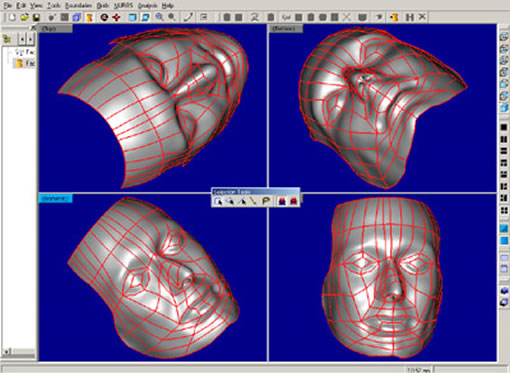Screen dimensions: 510x373
Task: Select the Bottom viewport label tab
Action: [286, 29]
